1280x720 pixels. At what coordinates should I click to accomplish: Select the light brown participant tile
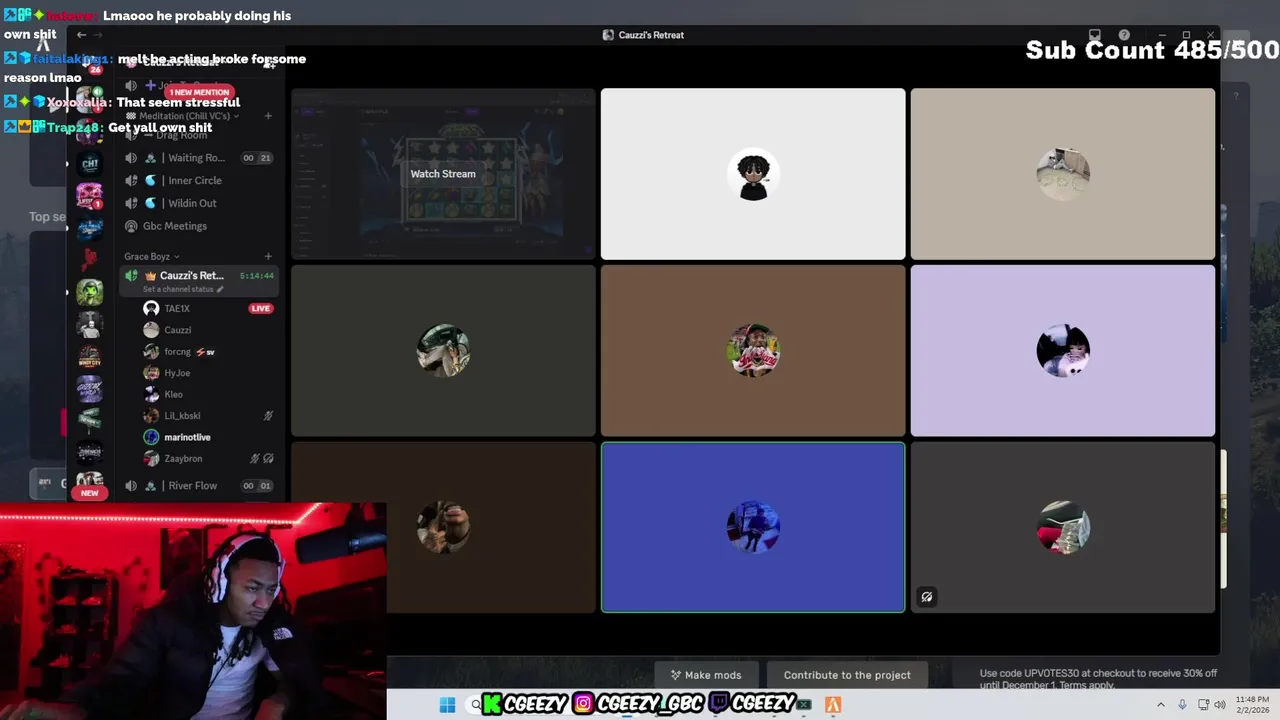pyautogui.click(x=753, y=351)
